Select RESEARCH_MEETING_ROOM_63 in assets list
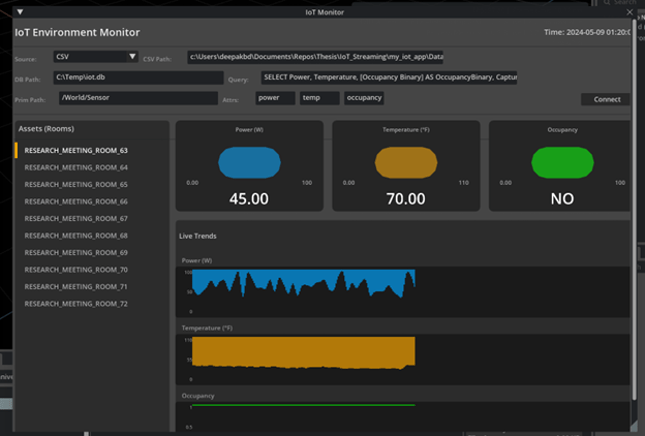This screenshot has width=645, height=436. (76, 151)
